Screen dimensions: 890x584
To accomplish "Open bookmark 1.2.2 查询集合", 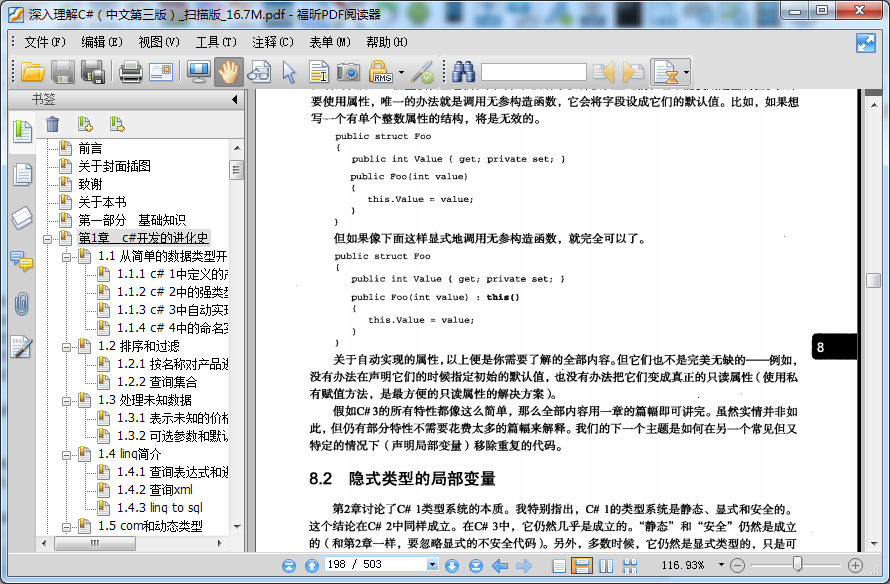I will (157, 382).
